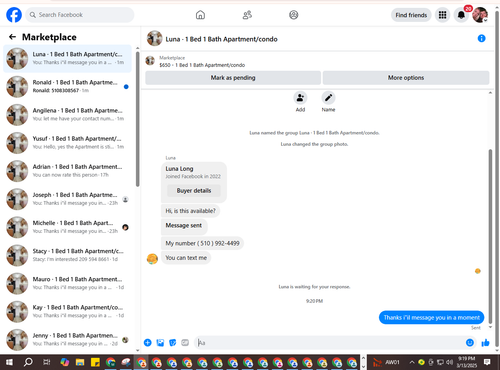
Task: Open the Windows action center notifications
Action: click(x=487, y=362)
